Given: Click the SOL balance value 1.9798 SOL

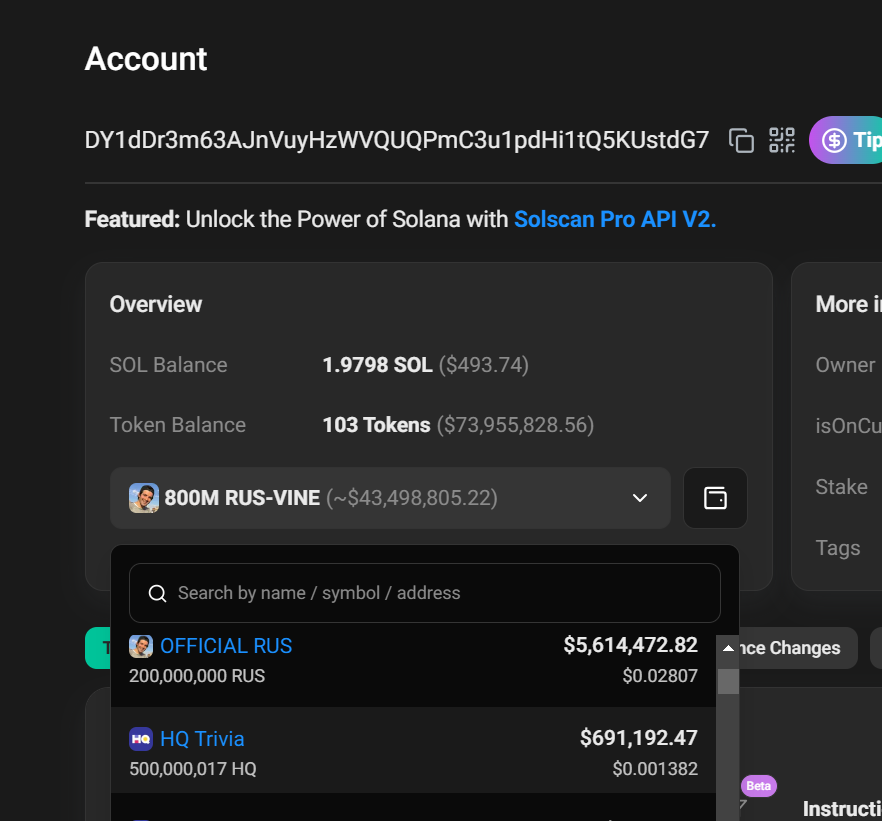Looking at the screenshot, I should [x=377, y=365].
